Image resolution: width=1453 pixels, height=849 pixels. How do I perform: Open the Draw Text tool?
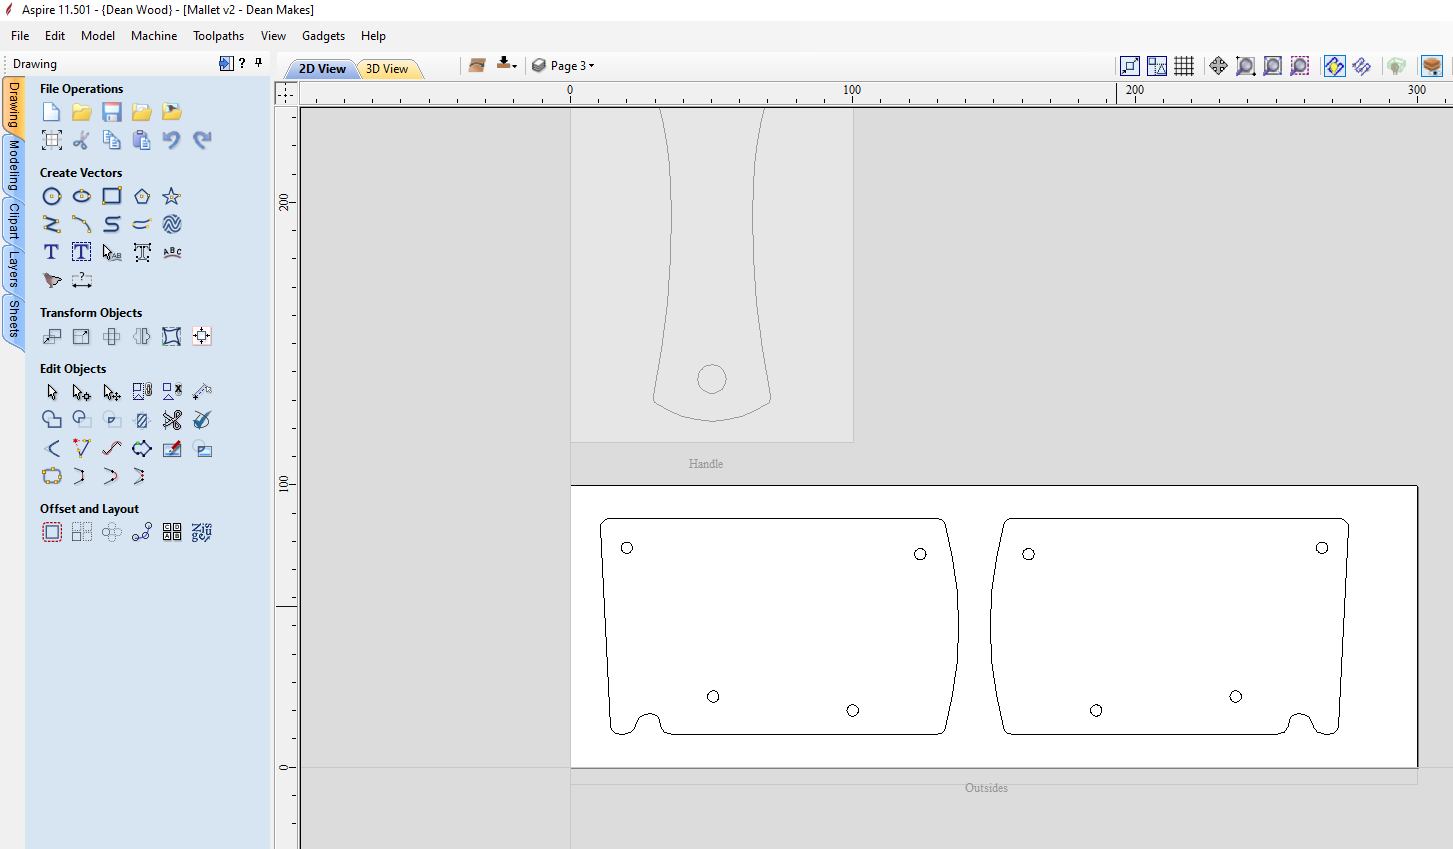51,251
